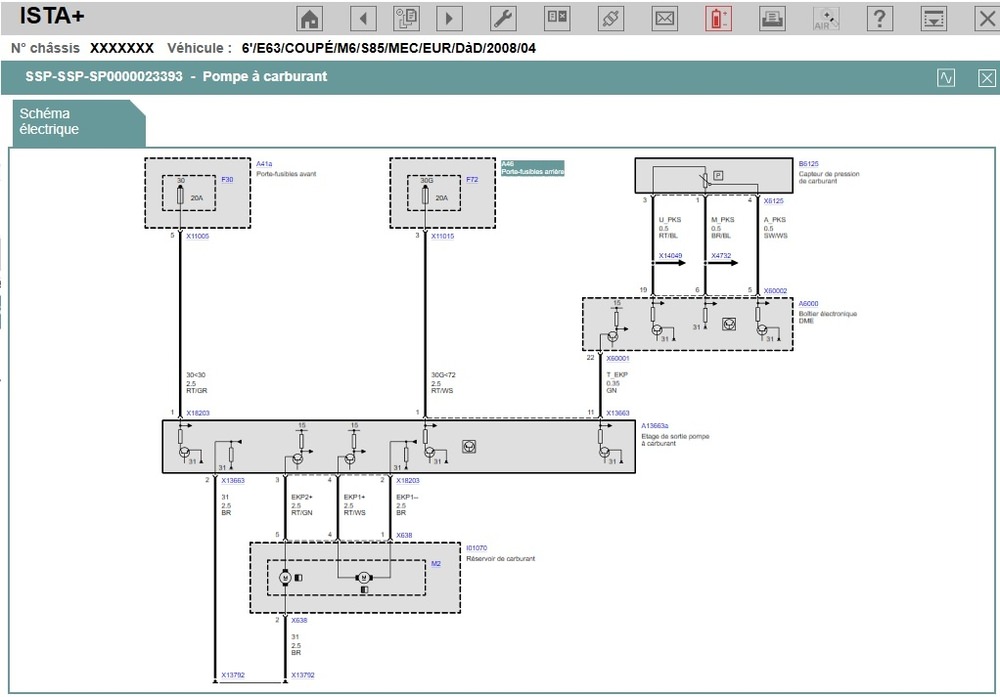Select the A_PKS SW/WS wire label
1000x697 pixels.
[776, 228]
